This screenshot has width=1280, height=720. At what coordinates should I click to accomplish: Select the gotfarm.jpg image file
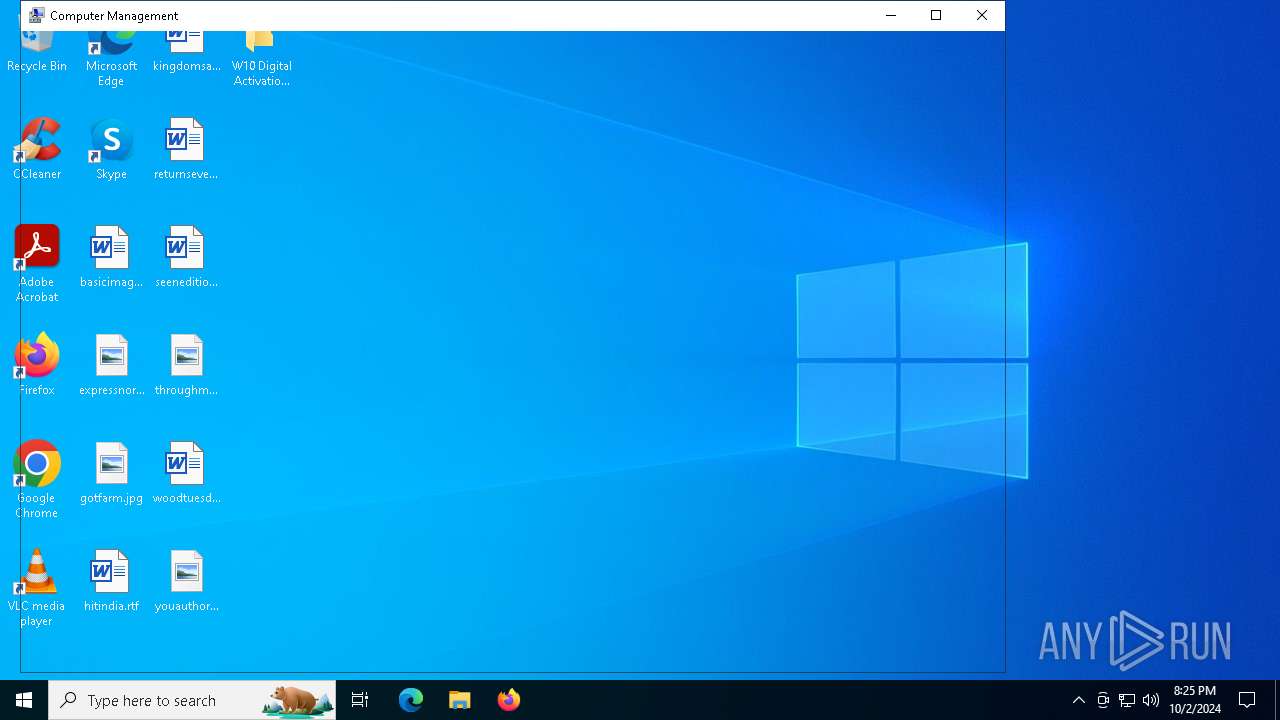point(111,473)
